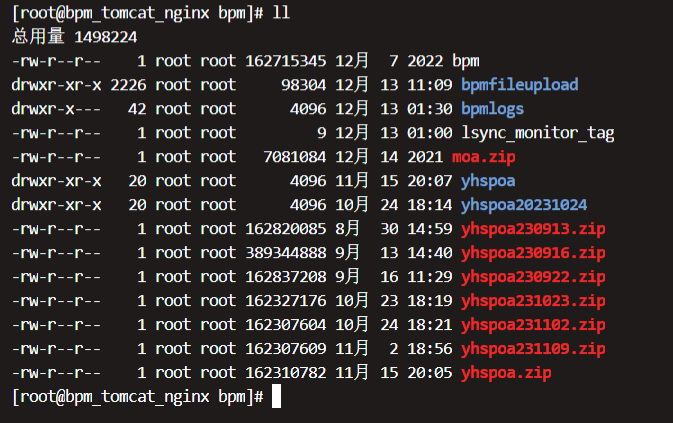Click the yhspoa231109.zip archive name
The height and width of the screenshot is (423, 673).
pos(533,349)
